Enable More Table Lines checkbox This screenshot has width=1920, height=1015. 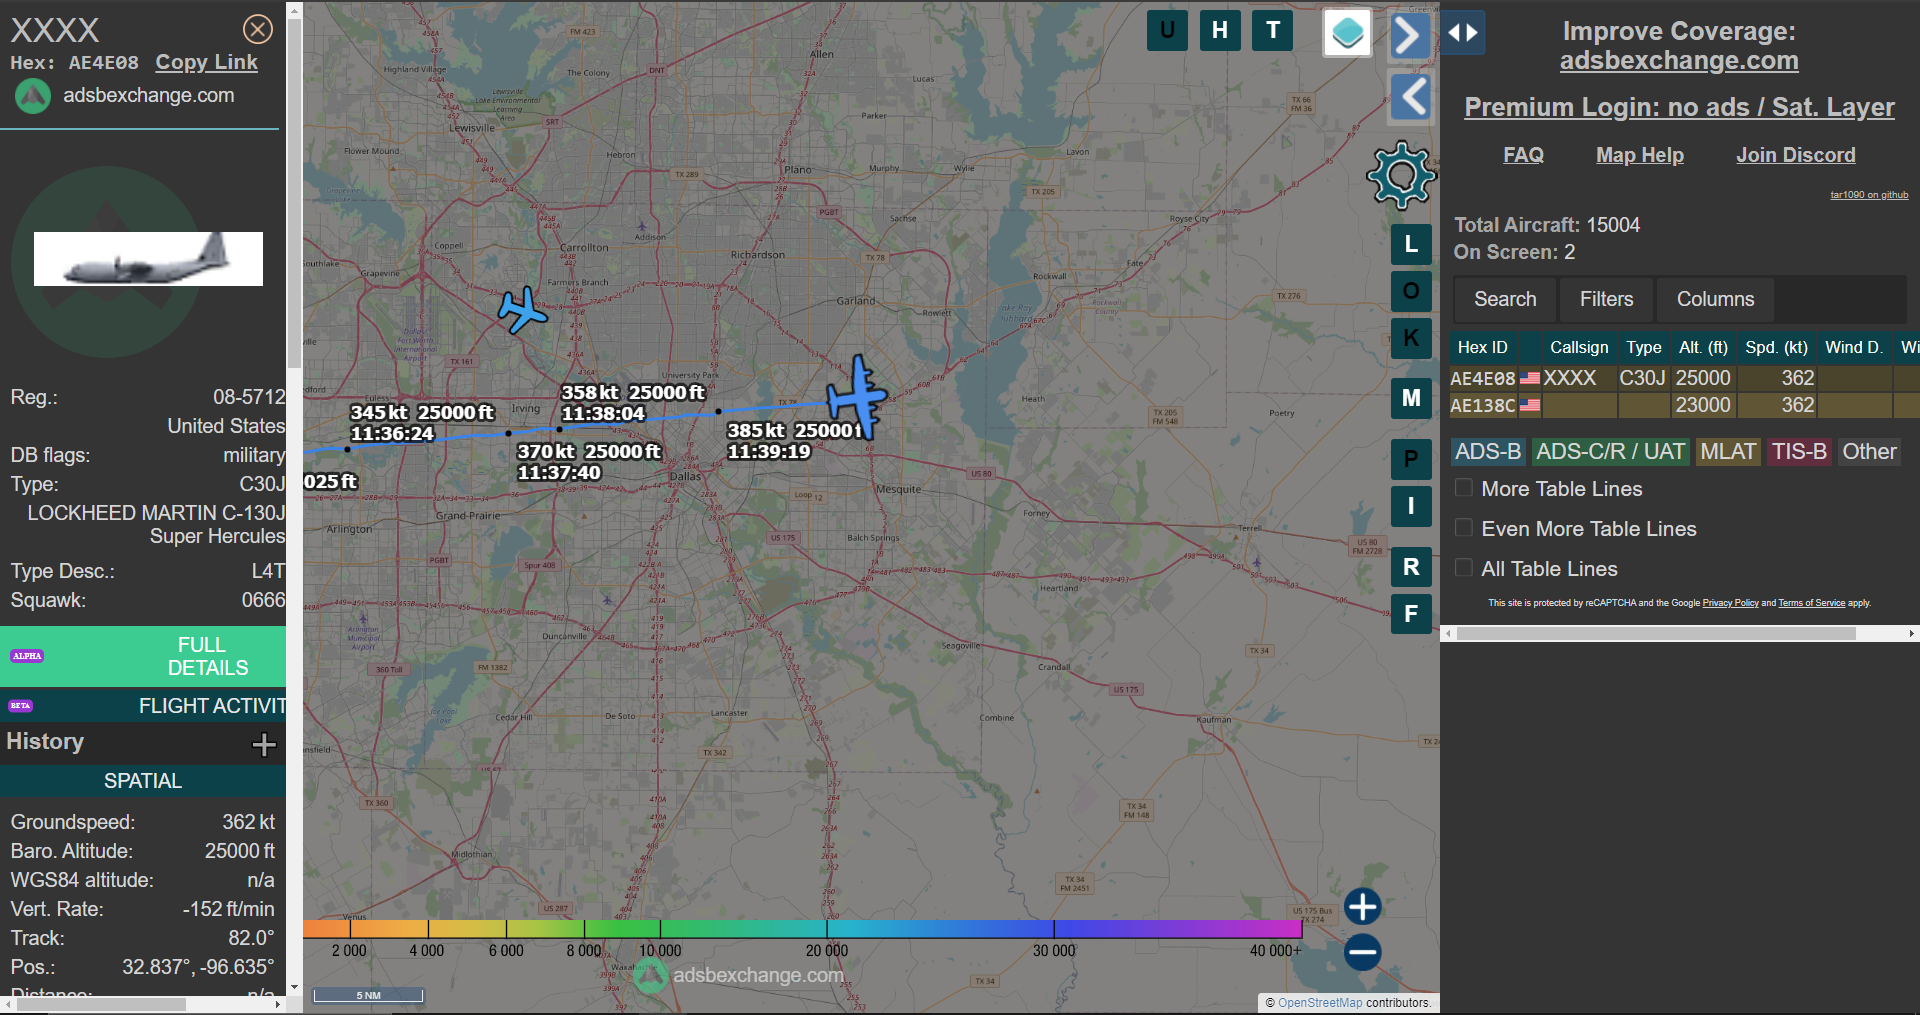pyautogui.click(x=1464, y=488)
